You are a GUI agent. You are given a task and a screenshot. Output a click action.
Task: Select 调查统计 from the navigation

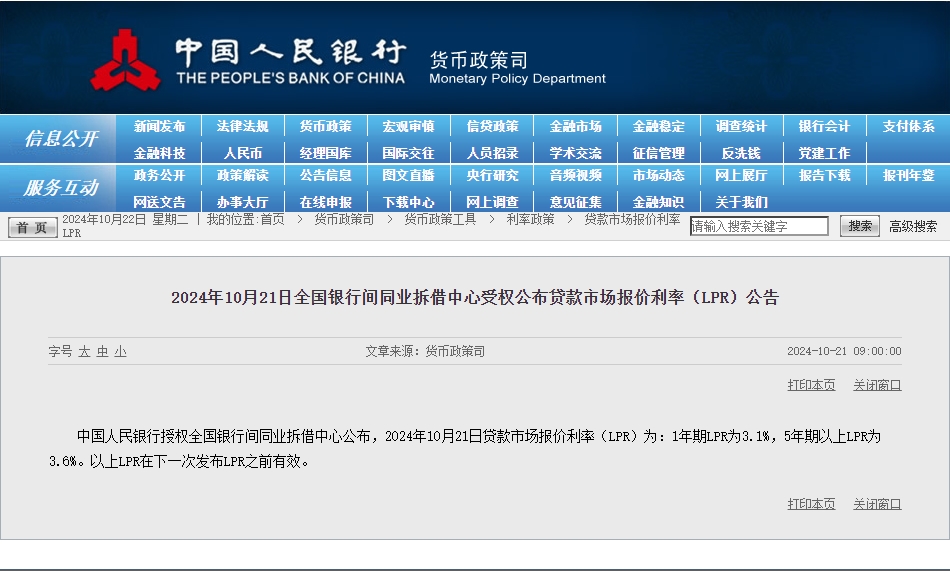pyautogui.click(x=741, y=127)
